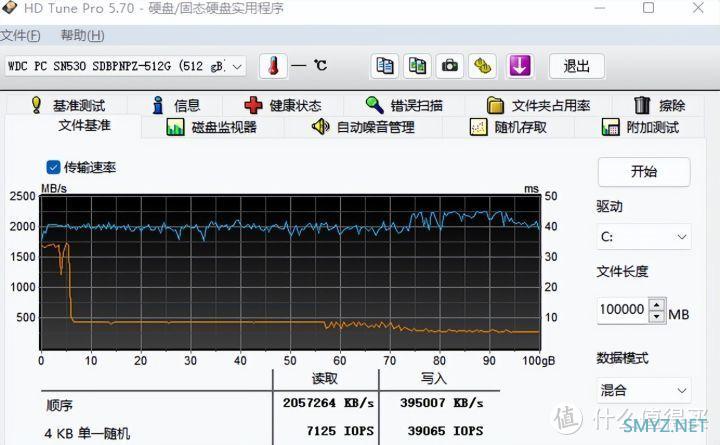
Task: Click the 39065 IOPS write value
Action: click(x=445, y=431)
